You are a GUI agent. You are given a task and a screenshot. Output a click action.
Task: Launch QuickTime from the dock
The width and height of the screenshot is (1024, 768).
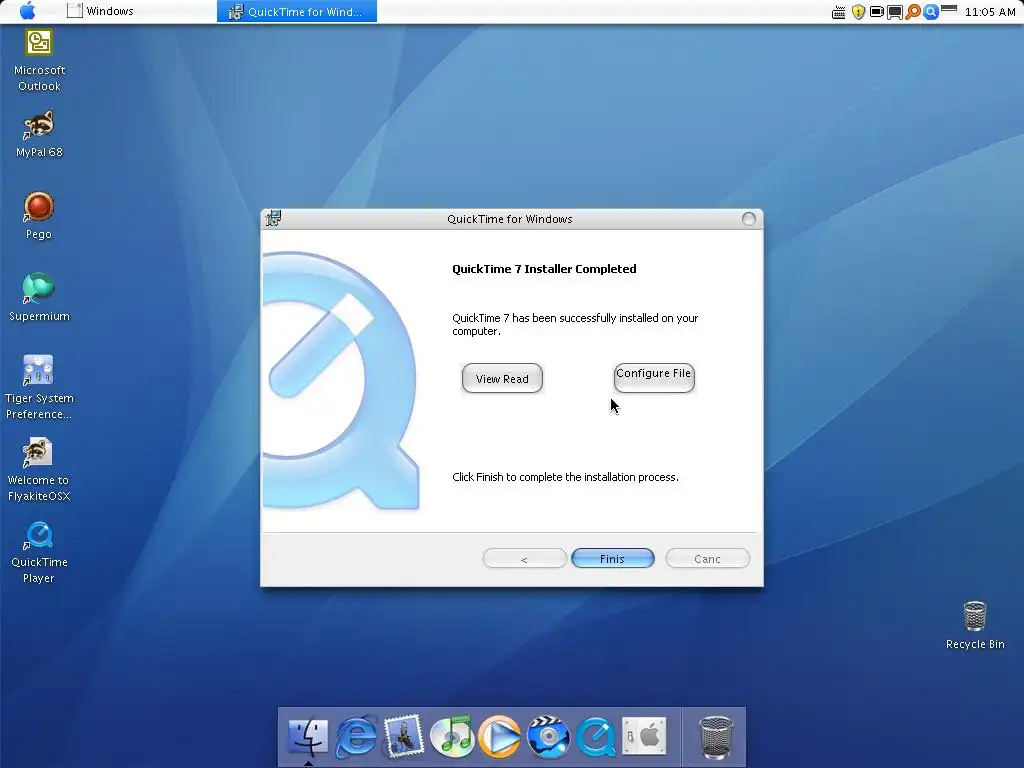[x=596, y=737]
